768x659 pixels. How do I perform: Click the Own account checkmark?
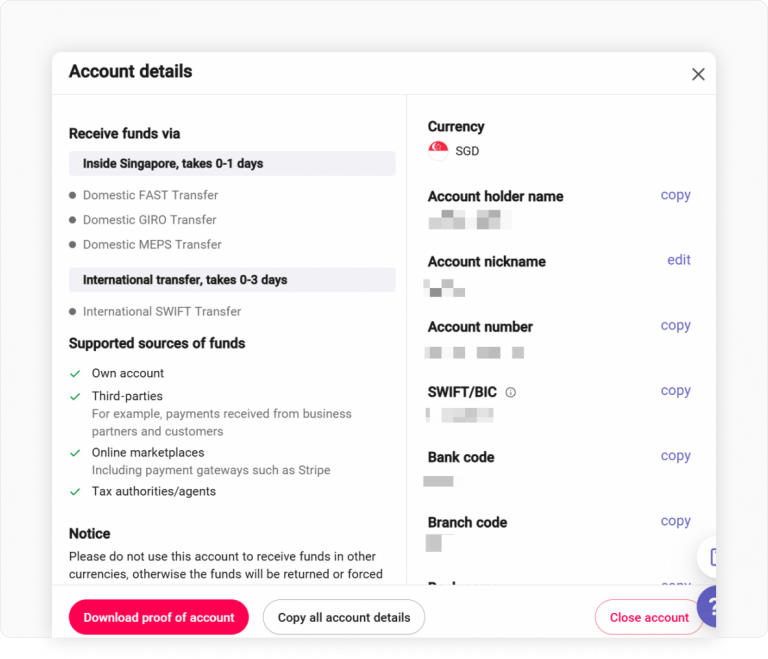pos(75,373)
